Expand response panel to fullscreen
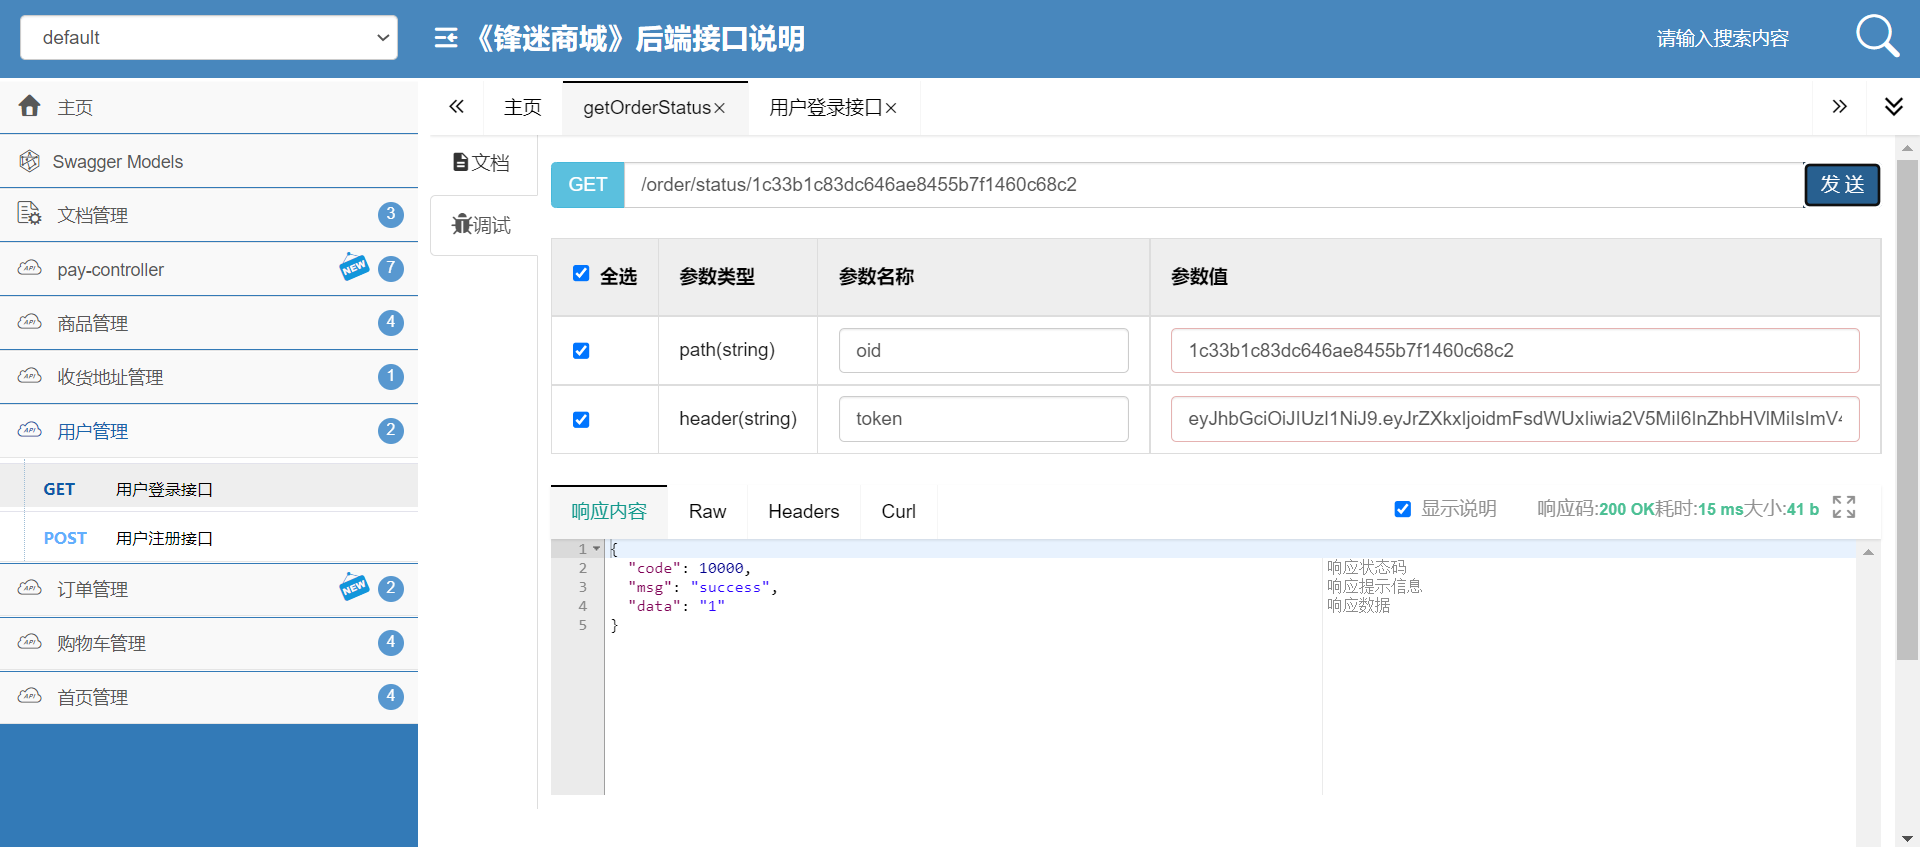Viewport: 1920px width, 847px height. coord(1844,507)
